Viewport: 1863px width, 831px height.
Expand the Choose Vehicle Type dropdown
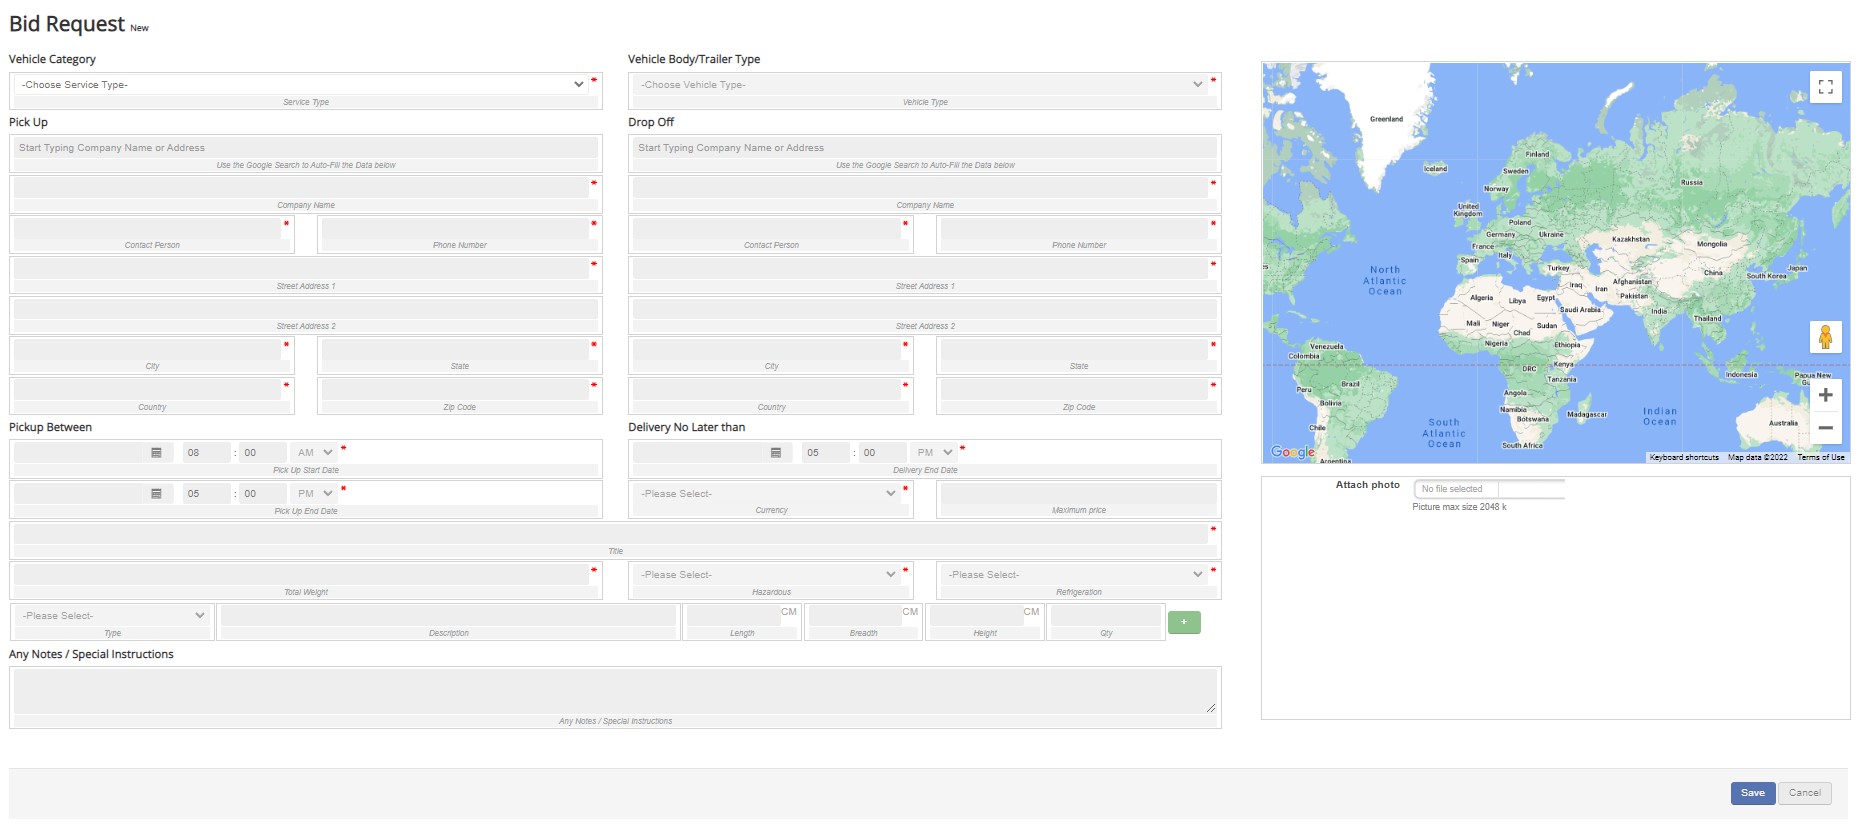(x=920, y=85)
